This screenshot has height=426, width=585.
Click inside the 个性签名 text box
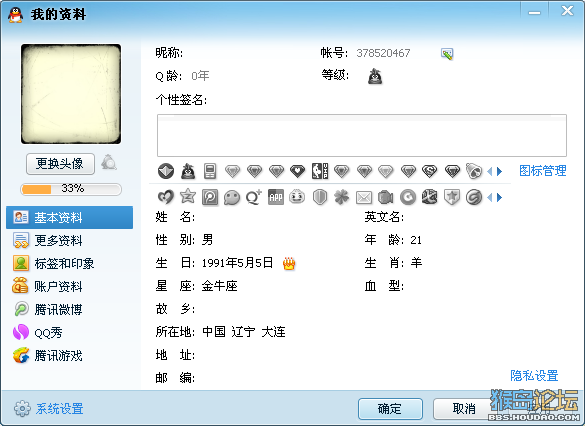[x=362, y=135]
